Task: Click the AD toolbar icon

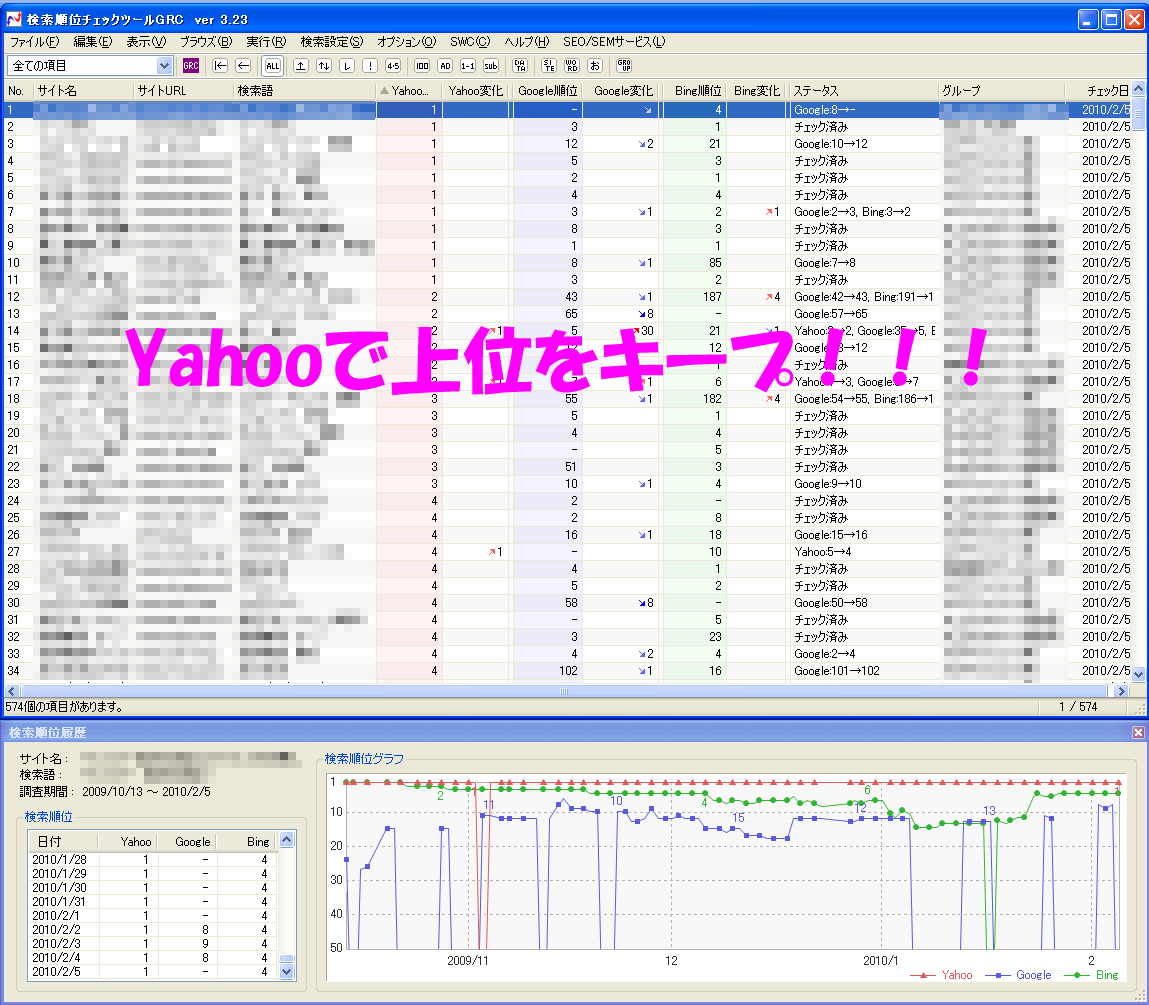Action: [445, 66]
